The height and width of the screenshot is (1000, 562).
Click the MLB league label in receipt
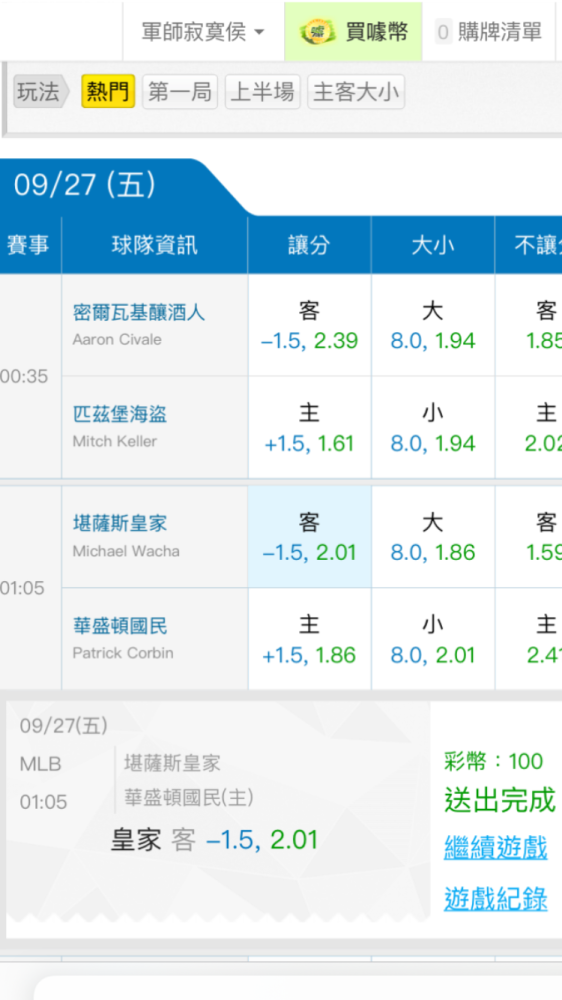[x=40, y=764]
